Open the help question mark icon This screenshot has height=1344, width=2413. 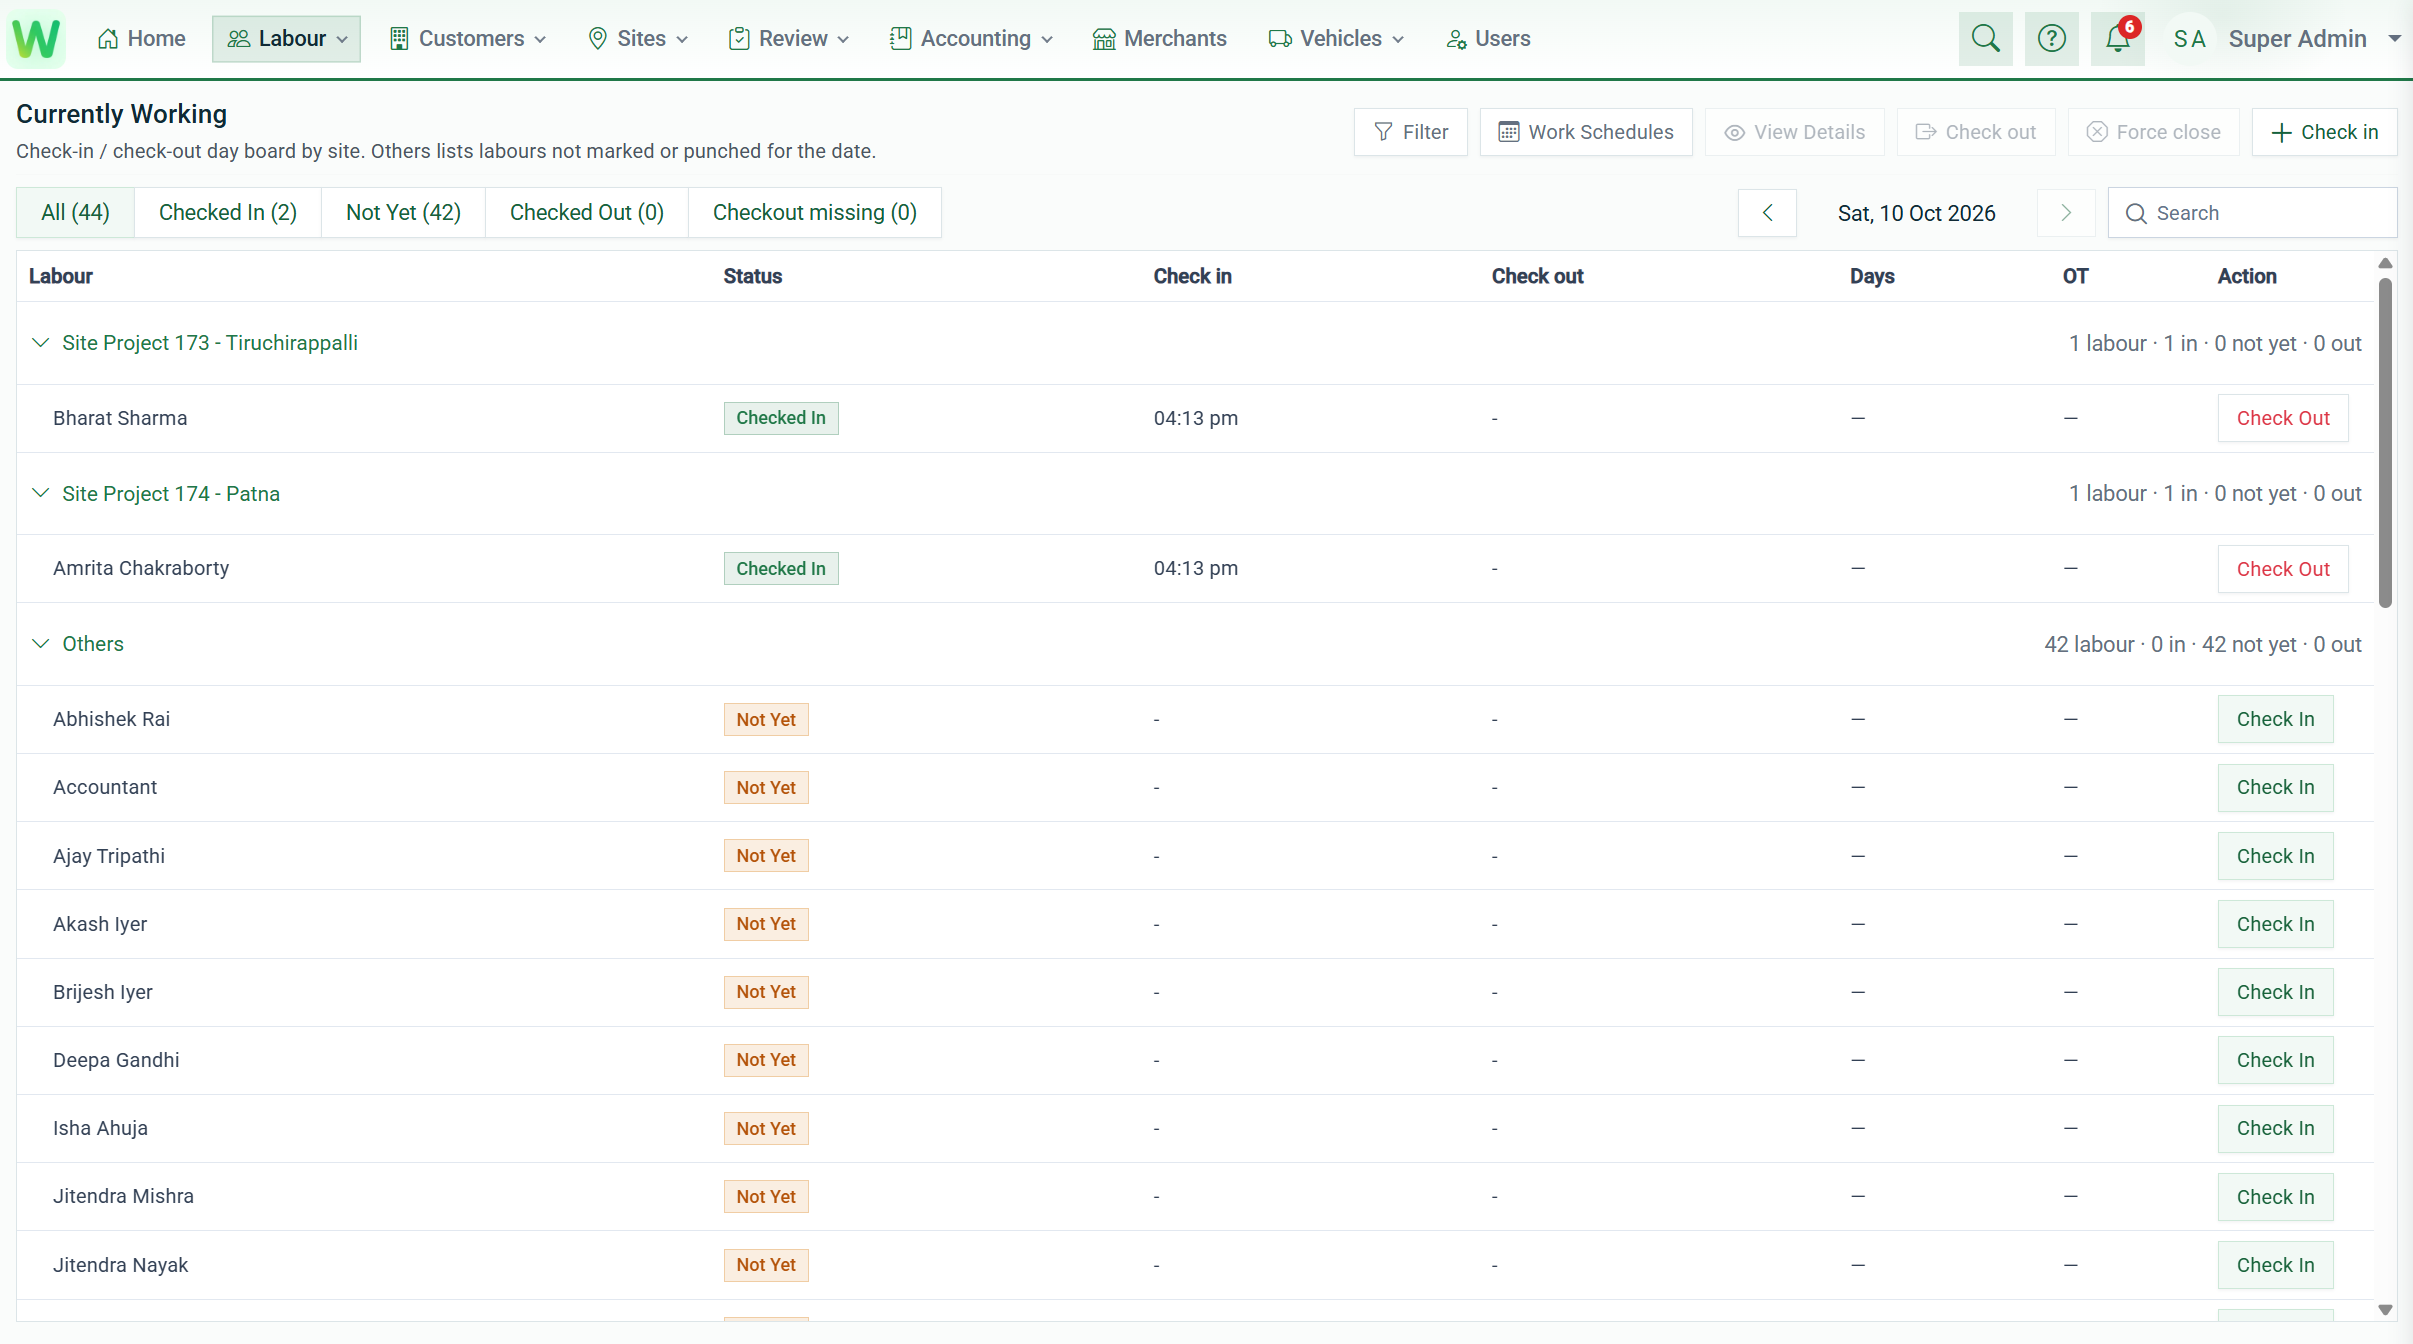point(2051,39)
